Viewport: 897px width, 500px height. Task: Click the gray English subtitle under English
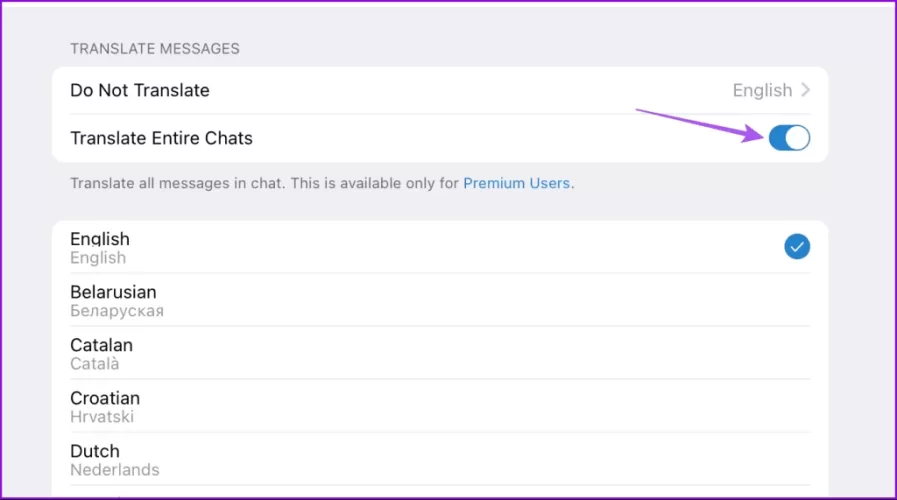click(x=98, y=258)
